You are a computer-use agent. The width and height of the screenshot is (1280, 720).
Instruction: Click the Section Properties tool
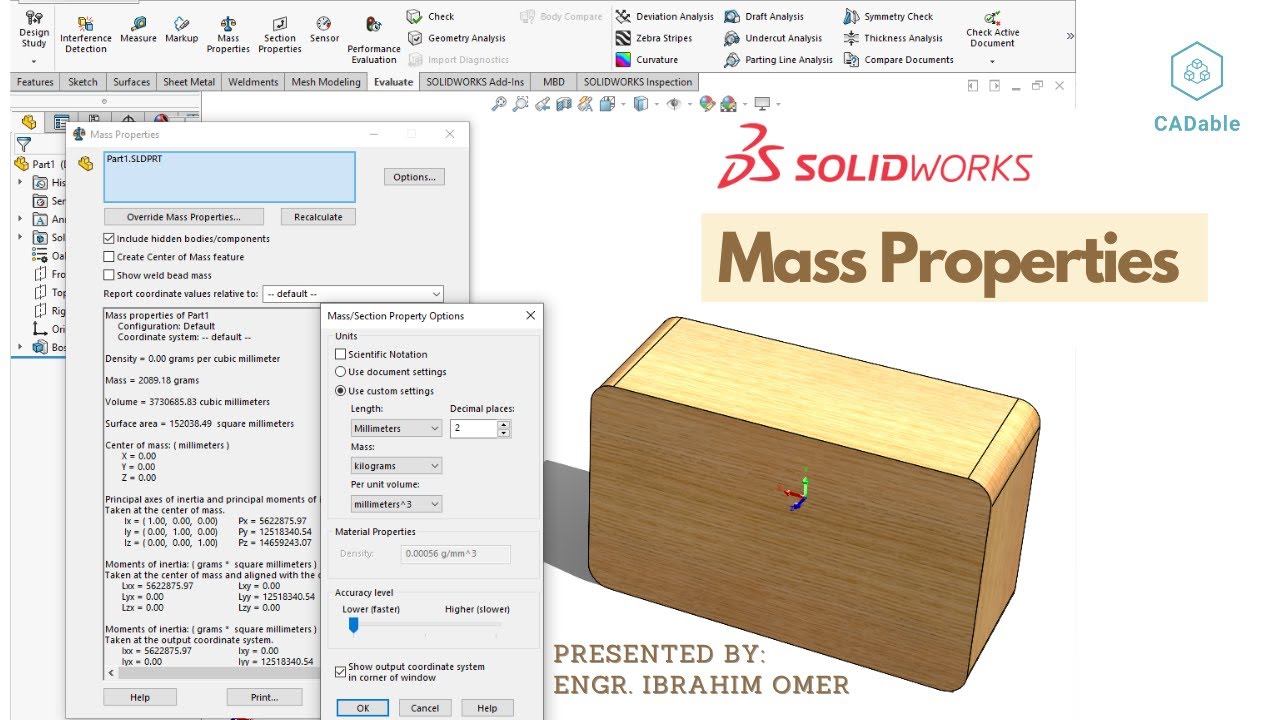click(x=279, y=30)
